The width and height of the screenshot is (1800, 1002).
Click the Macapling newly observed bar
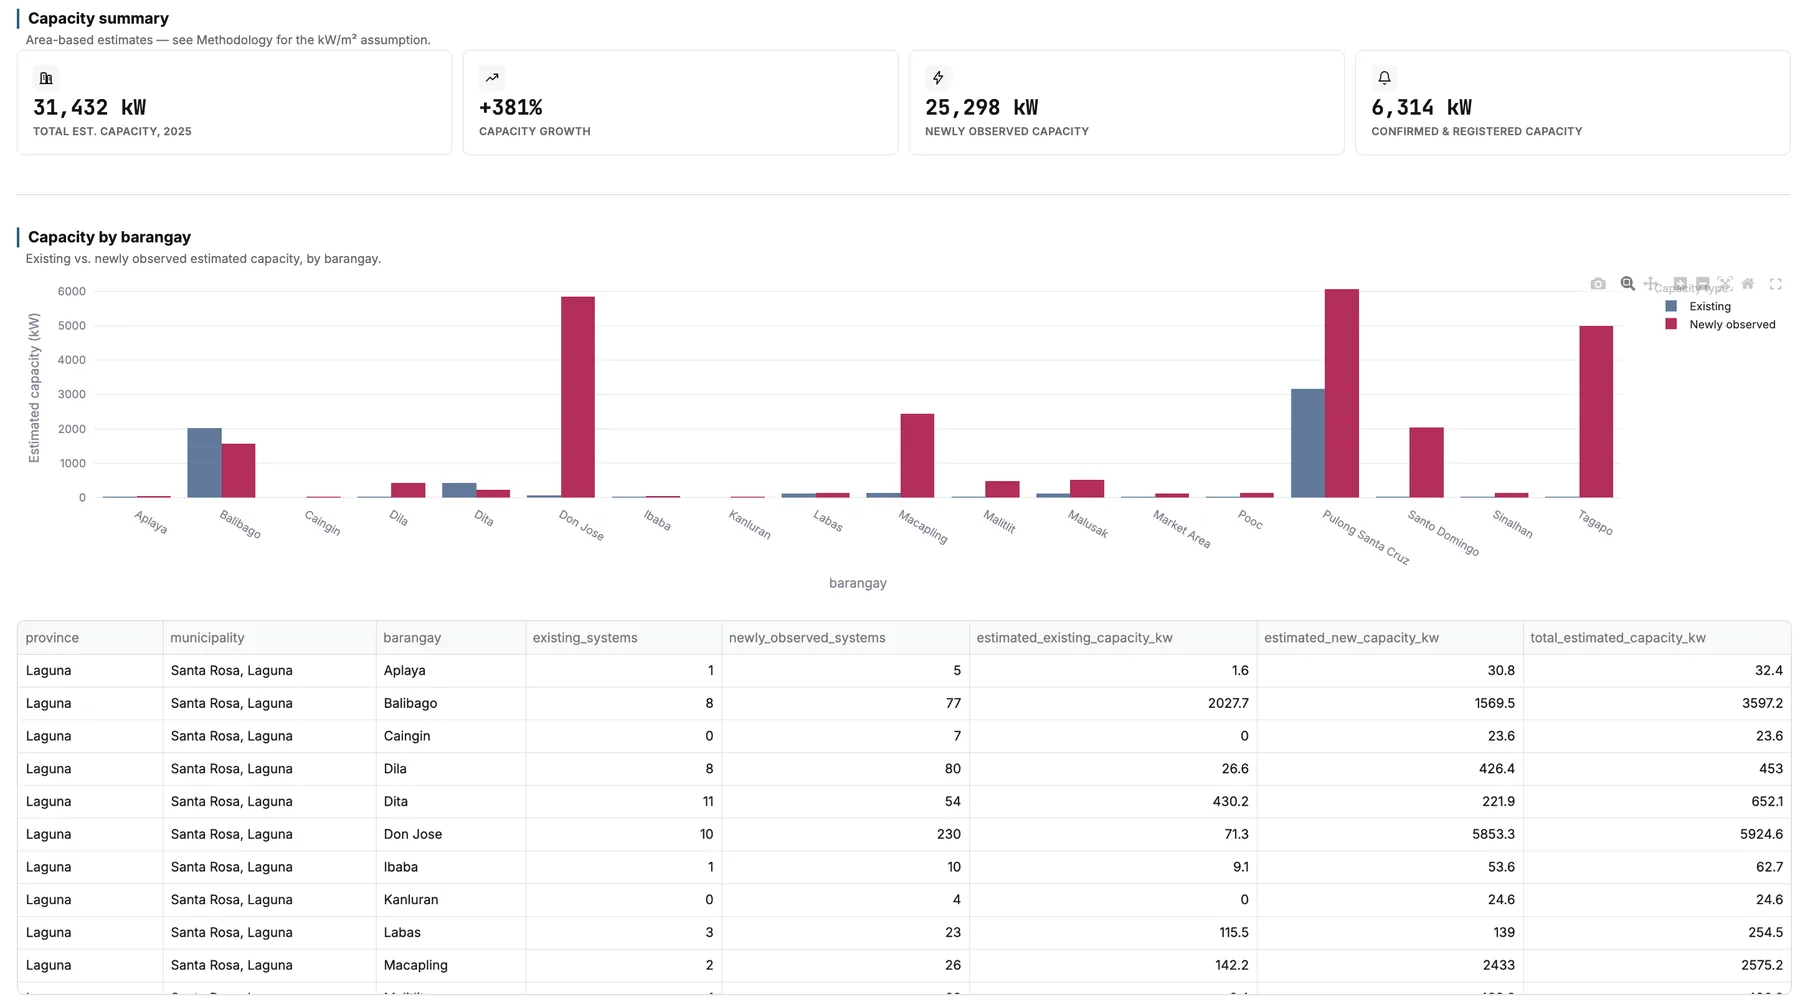[x=917, y=456]
